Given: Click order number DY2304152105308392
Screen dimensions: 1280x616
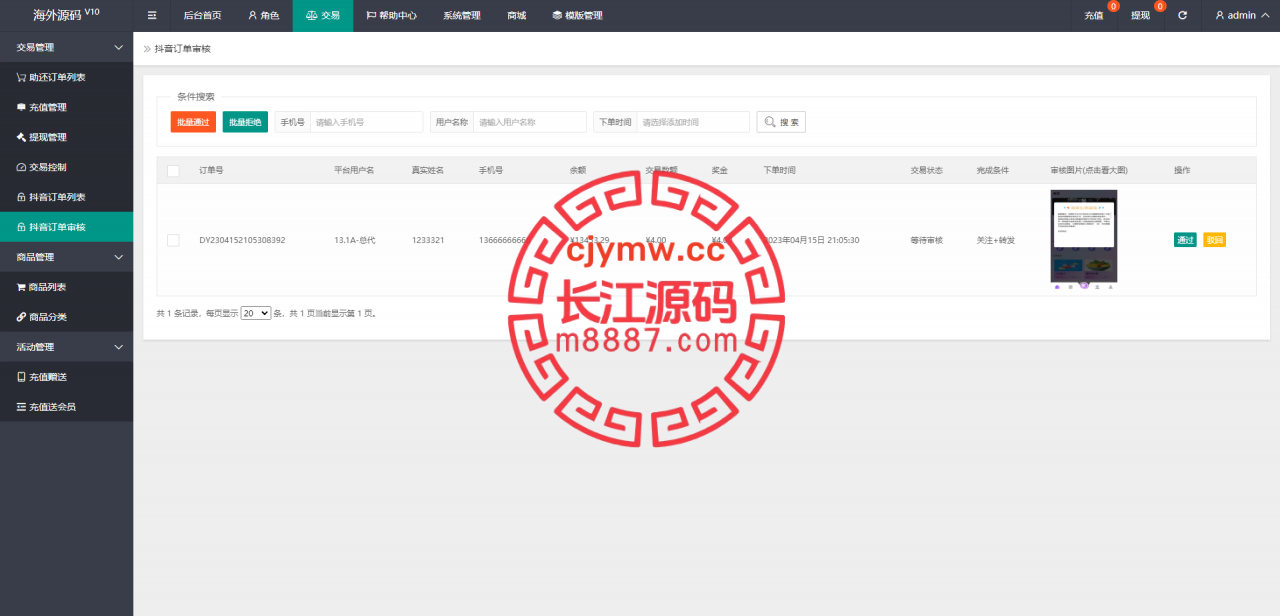Looking at the screenshot, I should coord(242,240).
